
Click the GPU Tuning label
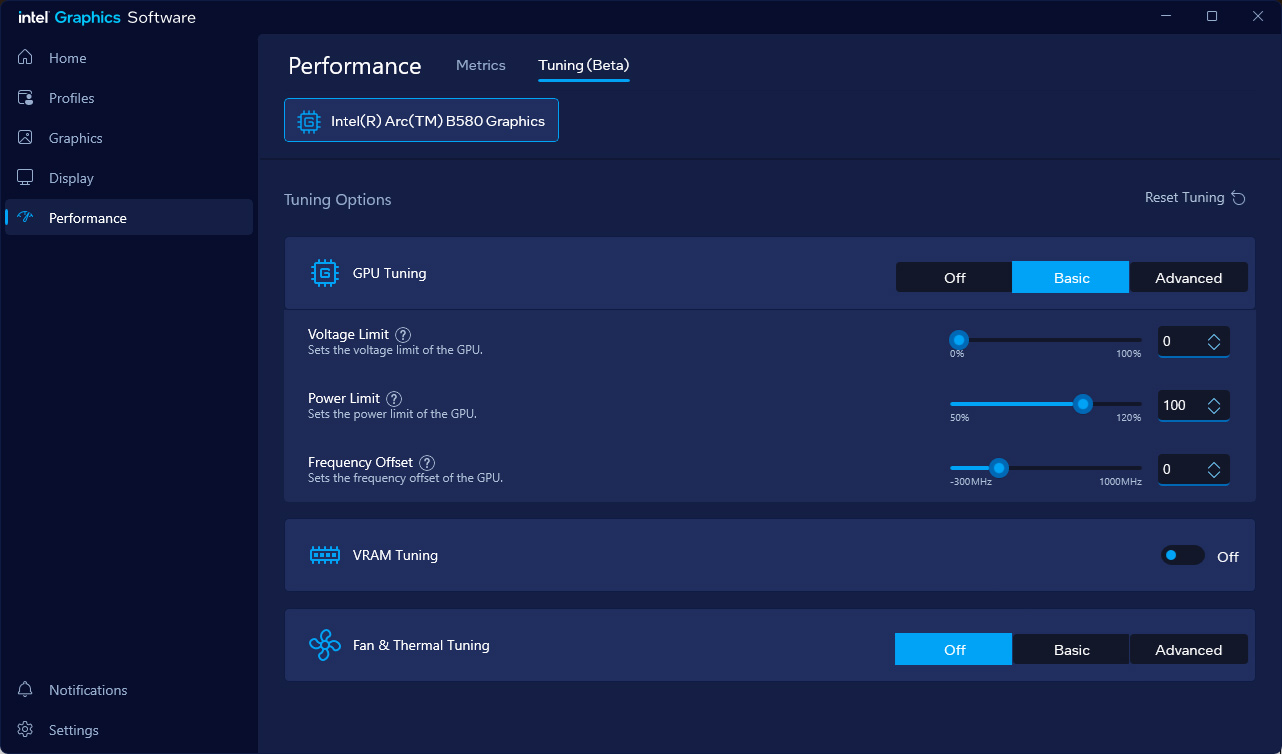(x=390, y=273)
